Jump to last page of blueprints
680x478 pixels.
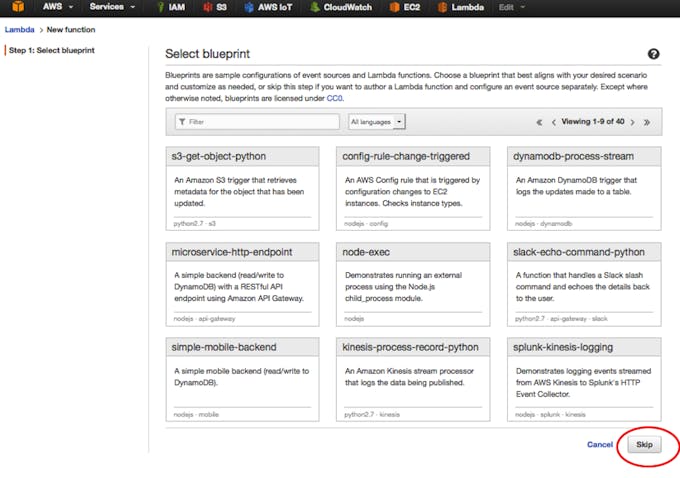click(647, 122)
